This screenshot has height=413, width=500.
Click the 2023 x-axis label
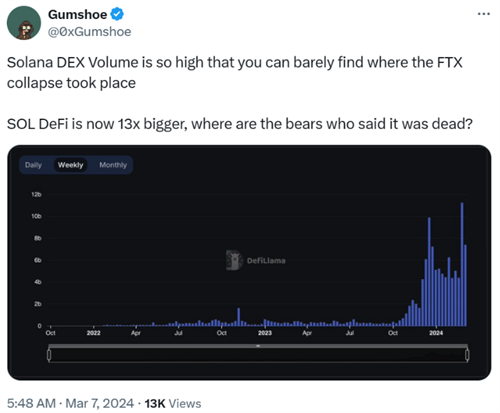tap(265, 333)
